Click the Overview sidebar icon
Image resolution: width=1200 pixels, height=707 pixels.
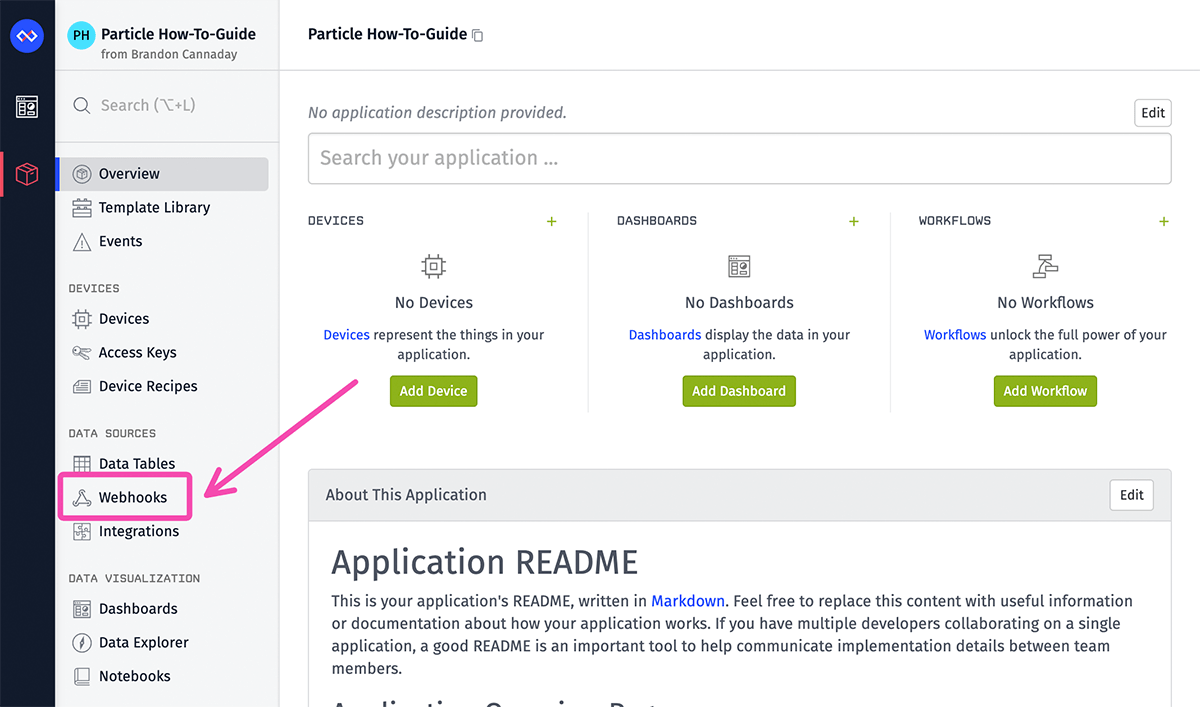coord(82,174)
